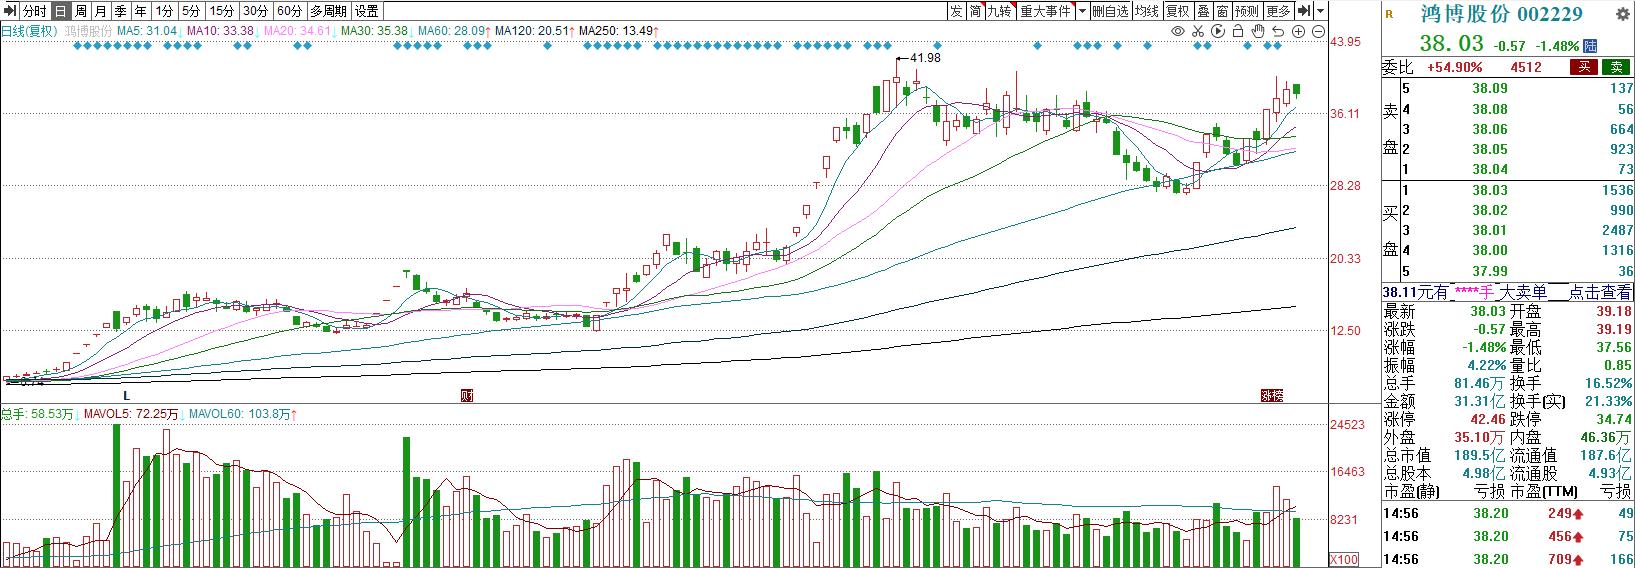The width and height of the screenshot is (1635, 568).
Task: Select the 年 yearly period
Action: 140,11
